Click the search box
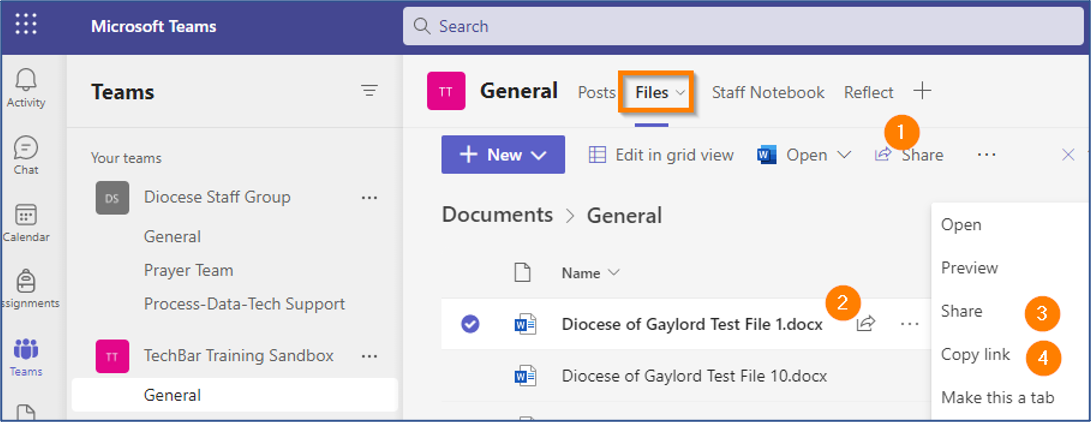Viewport: 1092px width, 422px height. point(745,26)
